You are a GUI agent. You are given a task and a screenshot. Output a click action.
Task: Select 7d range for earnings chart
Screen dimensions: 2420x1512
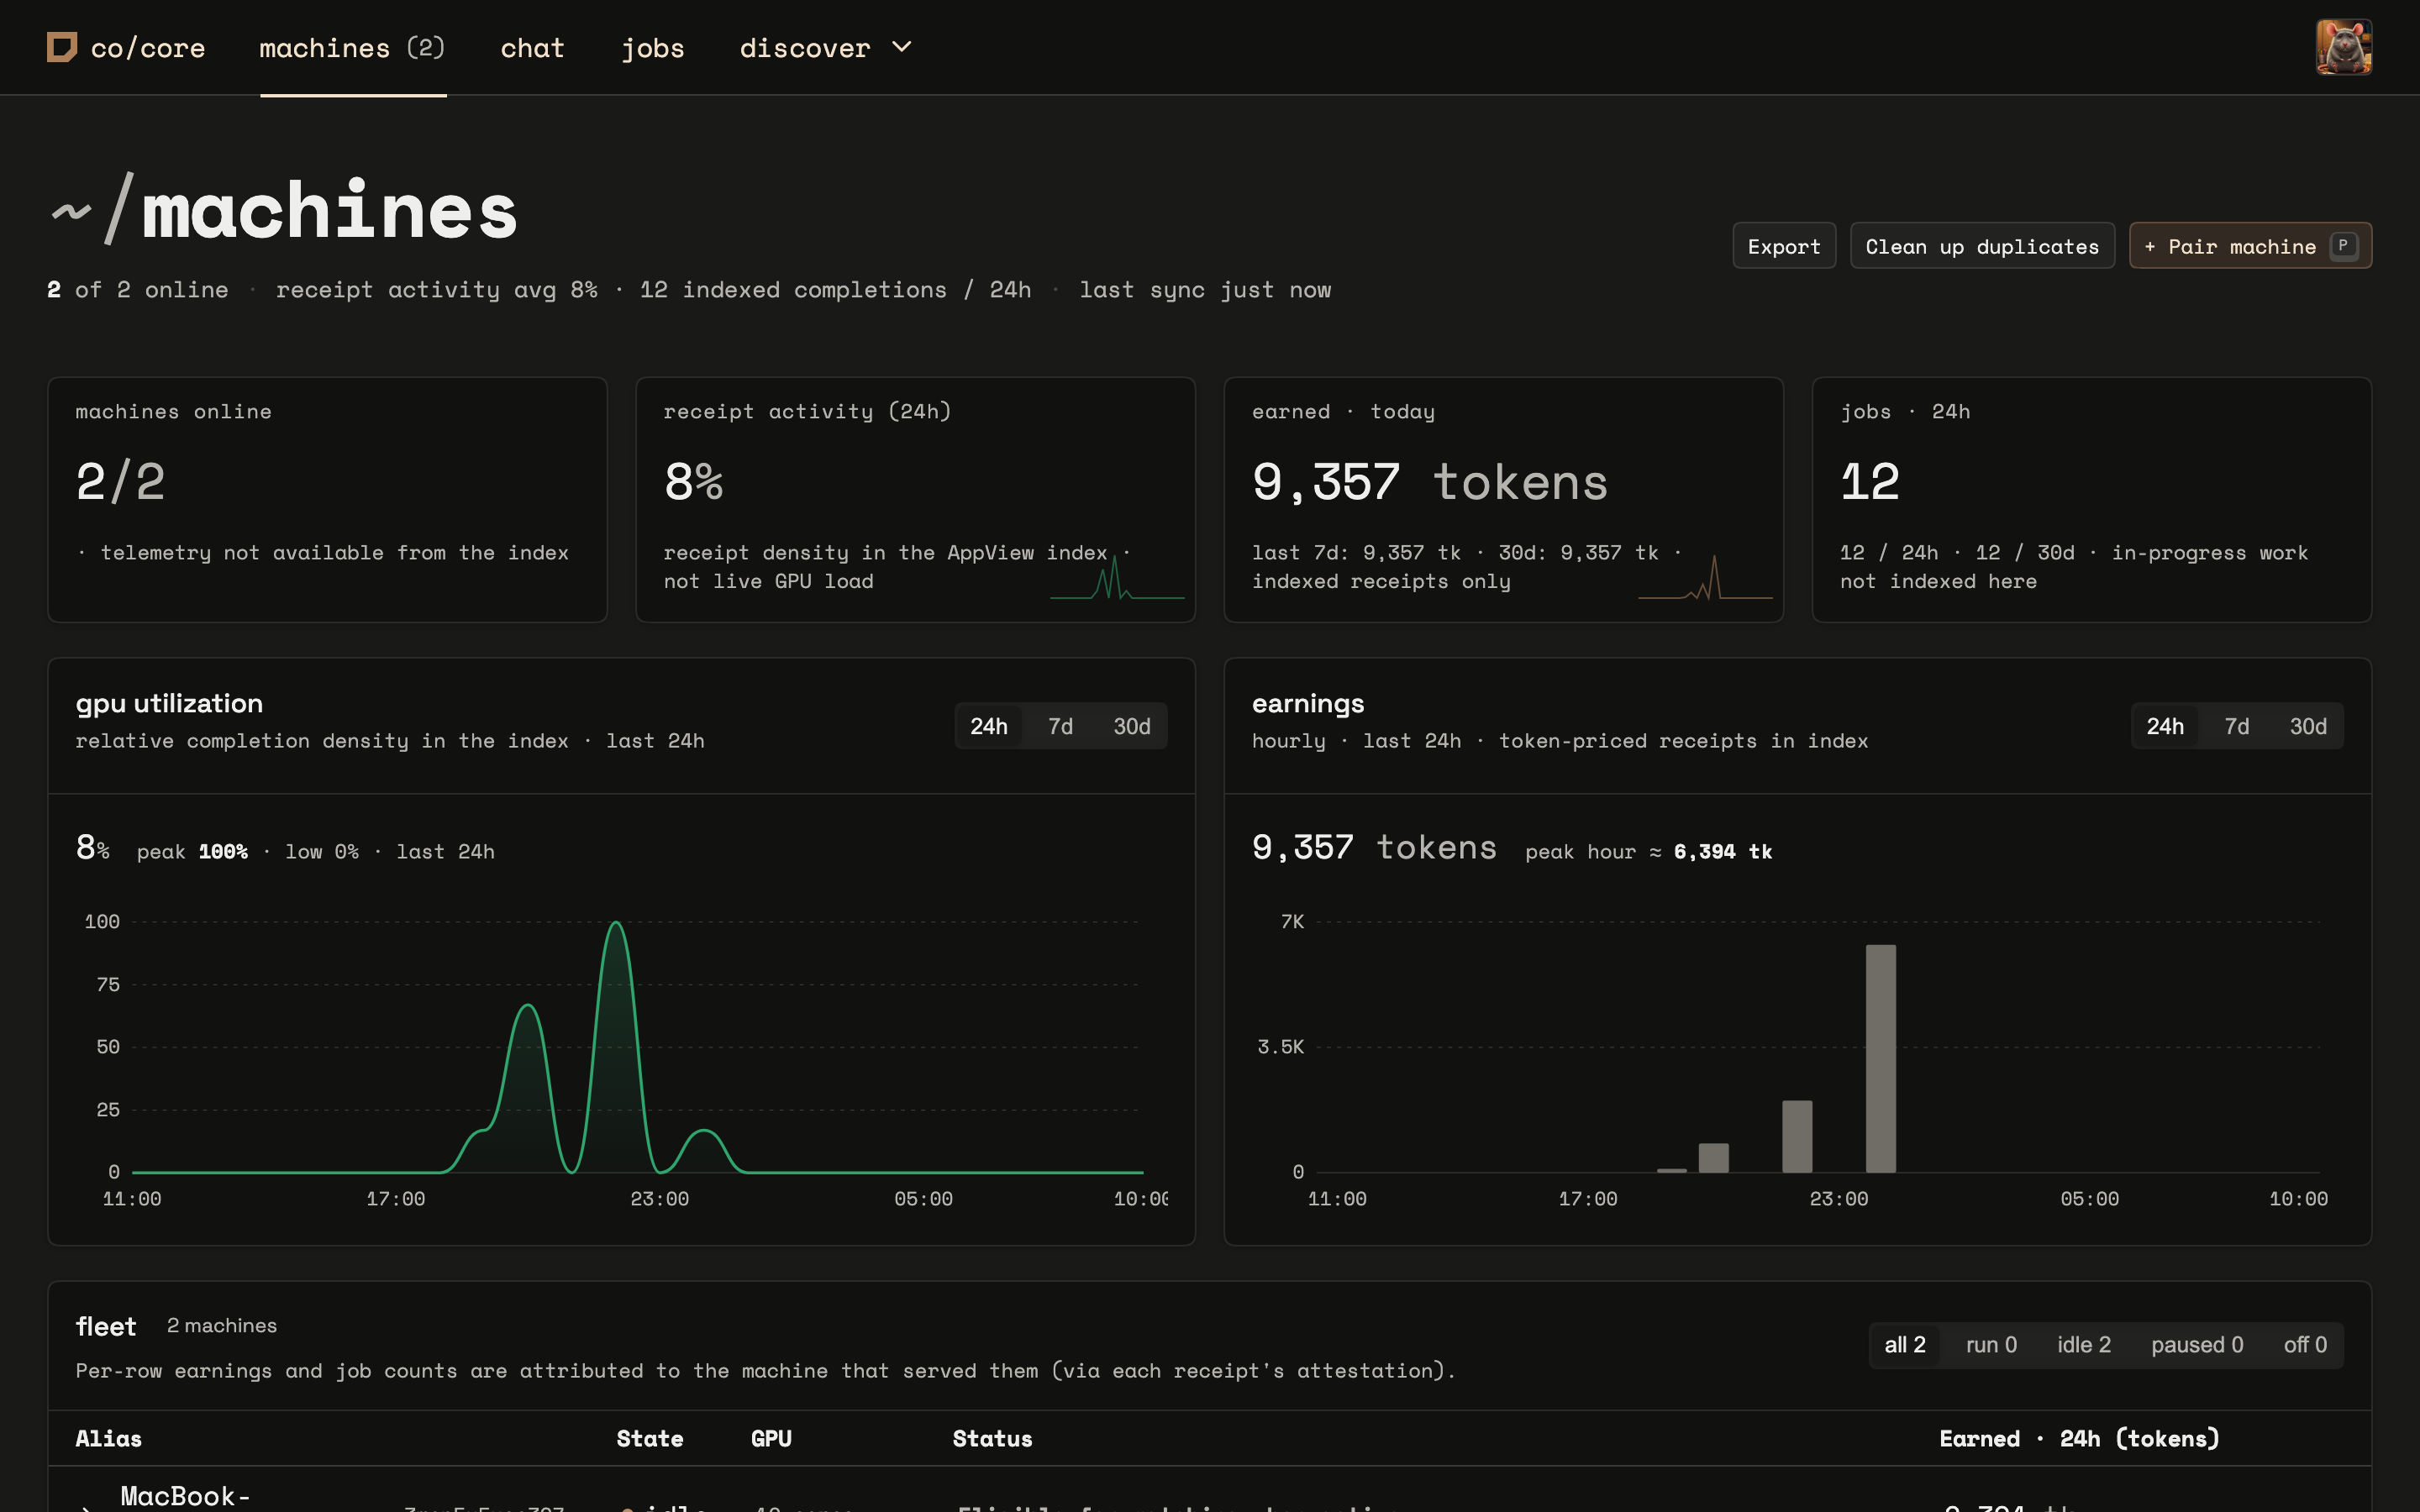[2236, 726]
